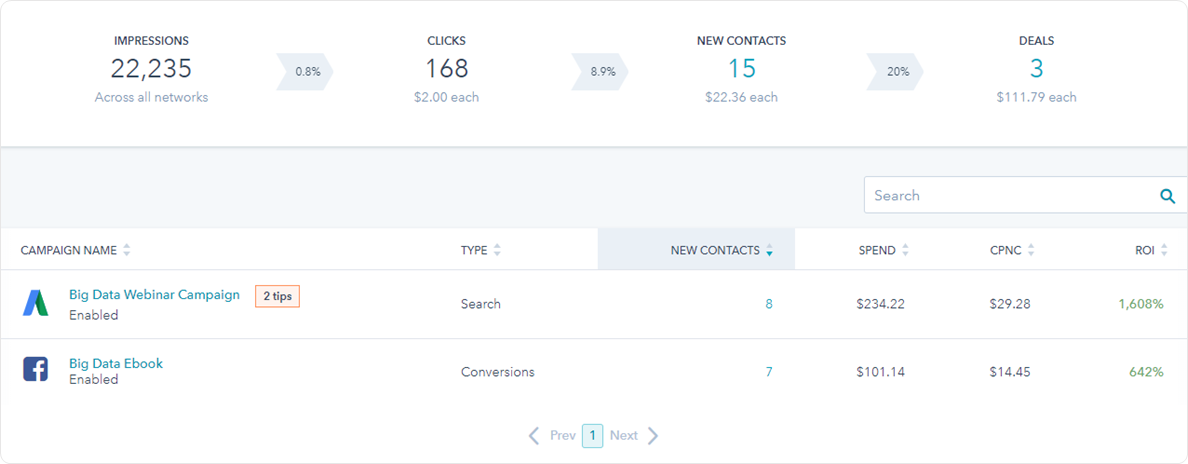
Task: Click the Google Ads campaign icon
Action: 36,303
